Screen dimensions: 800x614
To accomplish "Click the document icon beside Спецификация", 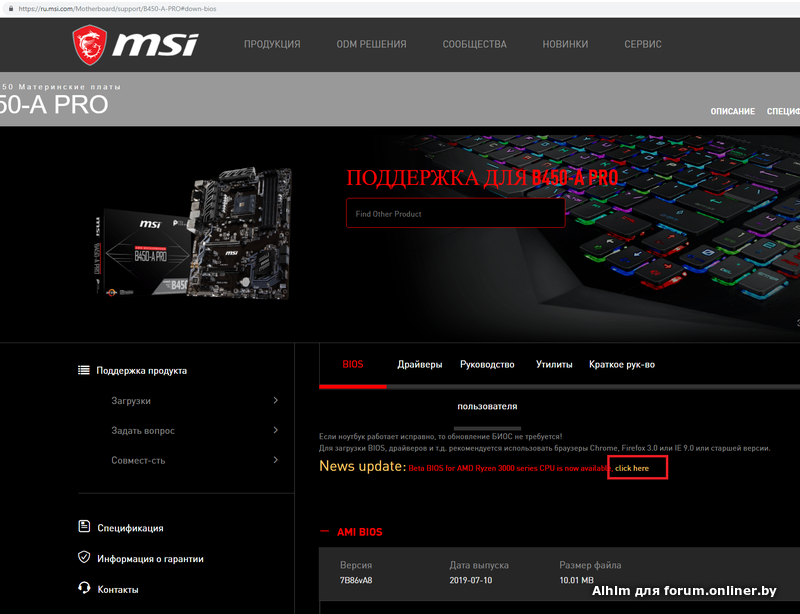I will coord(84,526).
